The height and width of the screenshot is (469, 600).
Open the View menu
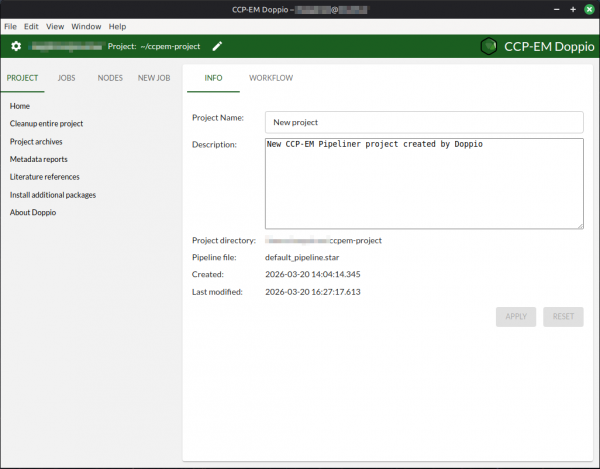pyautogui.click(x=55, y=26)
